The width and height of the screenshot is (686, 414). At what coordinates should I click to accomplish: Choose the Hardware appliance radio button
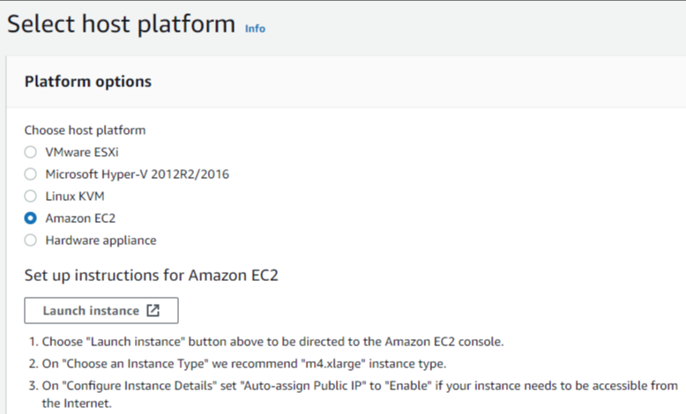click(31, 240)
